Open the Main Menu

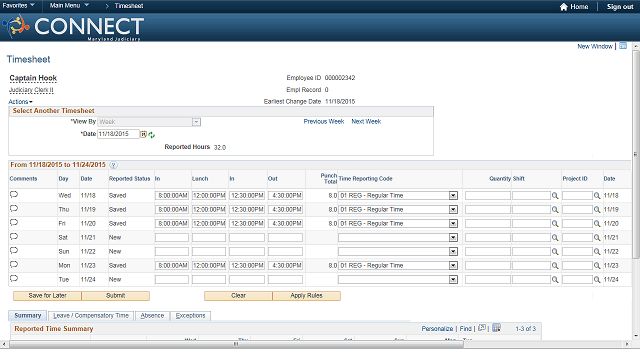(x=69, y=5)
